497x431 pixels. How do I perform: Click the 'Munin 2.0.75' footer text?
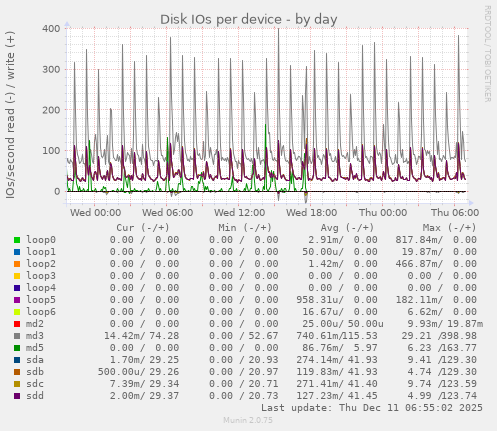[248, 420]
